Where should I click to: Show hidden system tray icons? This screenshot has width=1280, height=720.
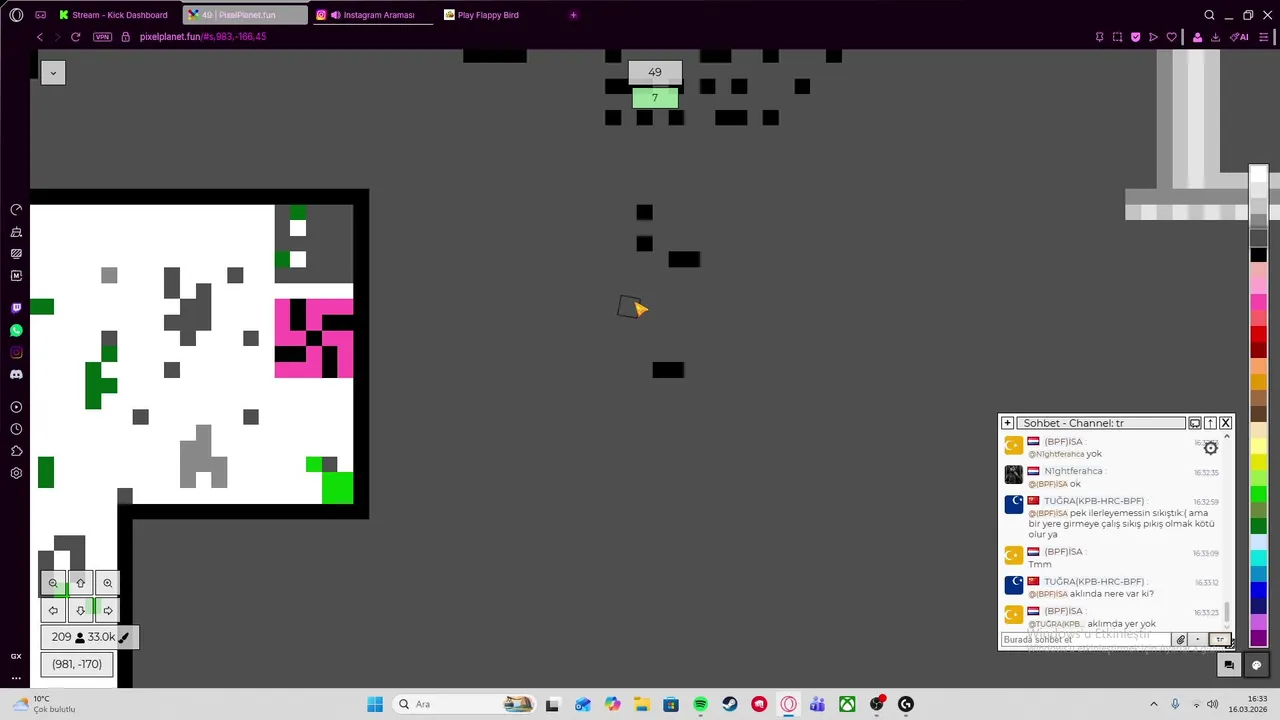point(1153,704)
